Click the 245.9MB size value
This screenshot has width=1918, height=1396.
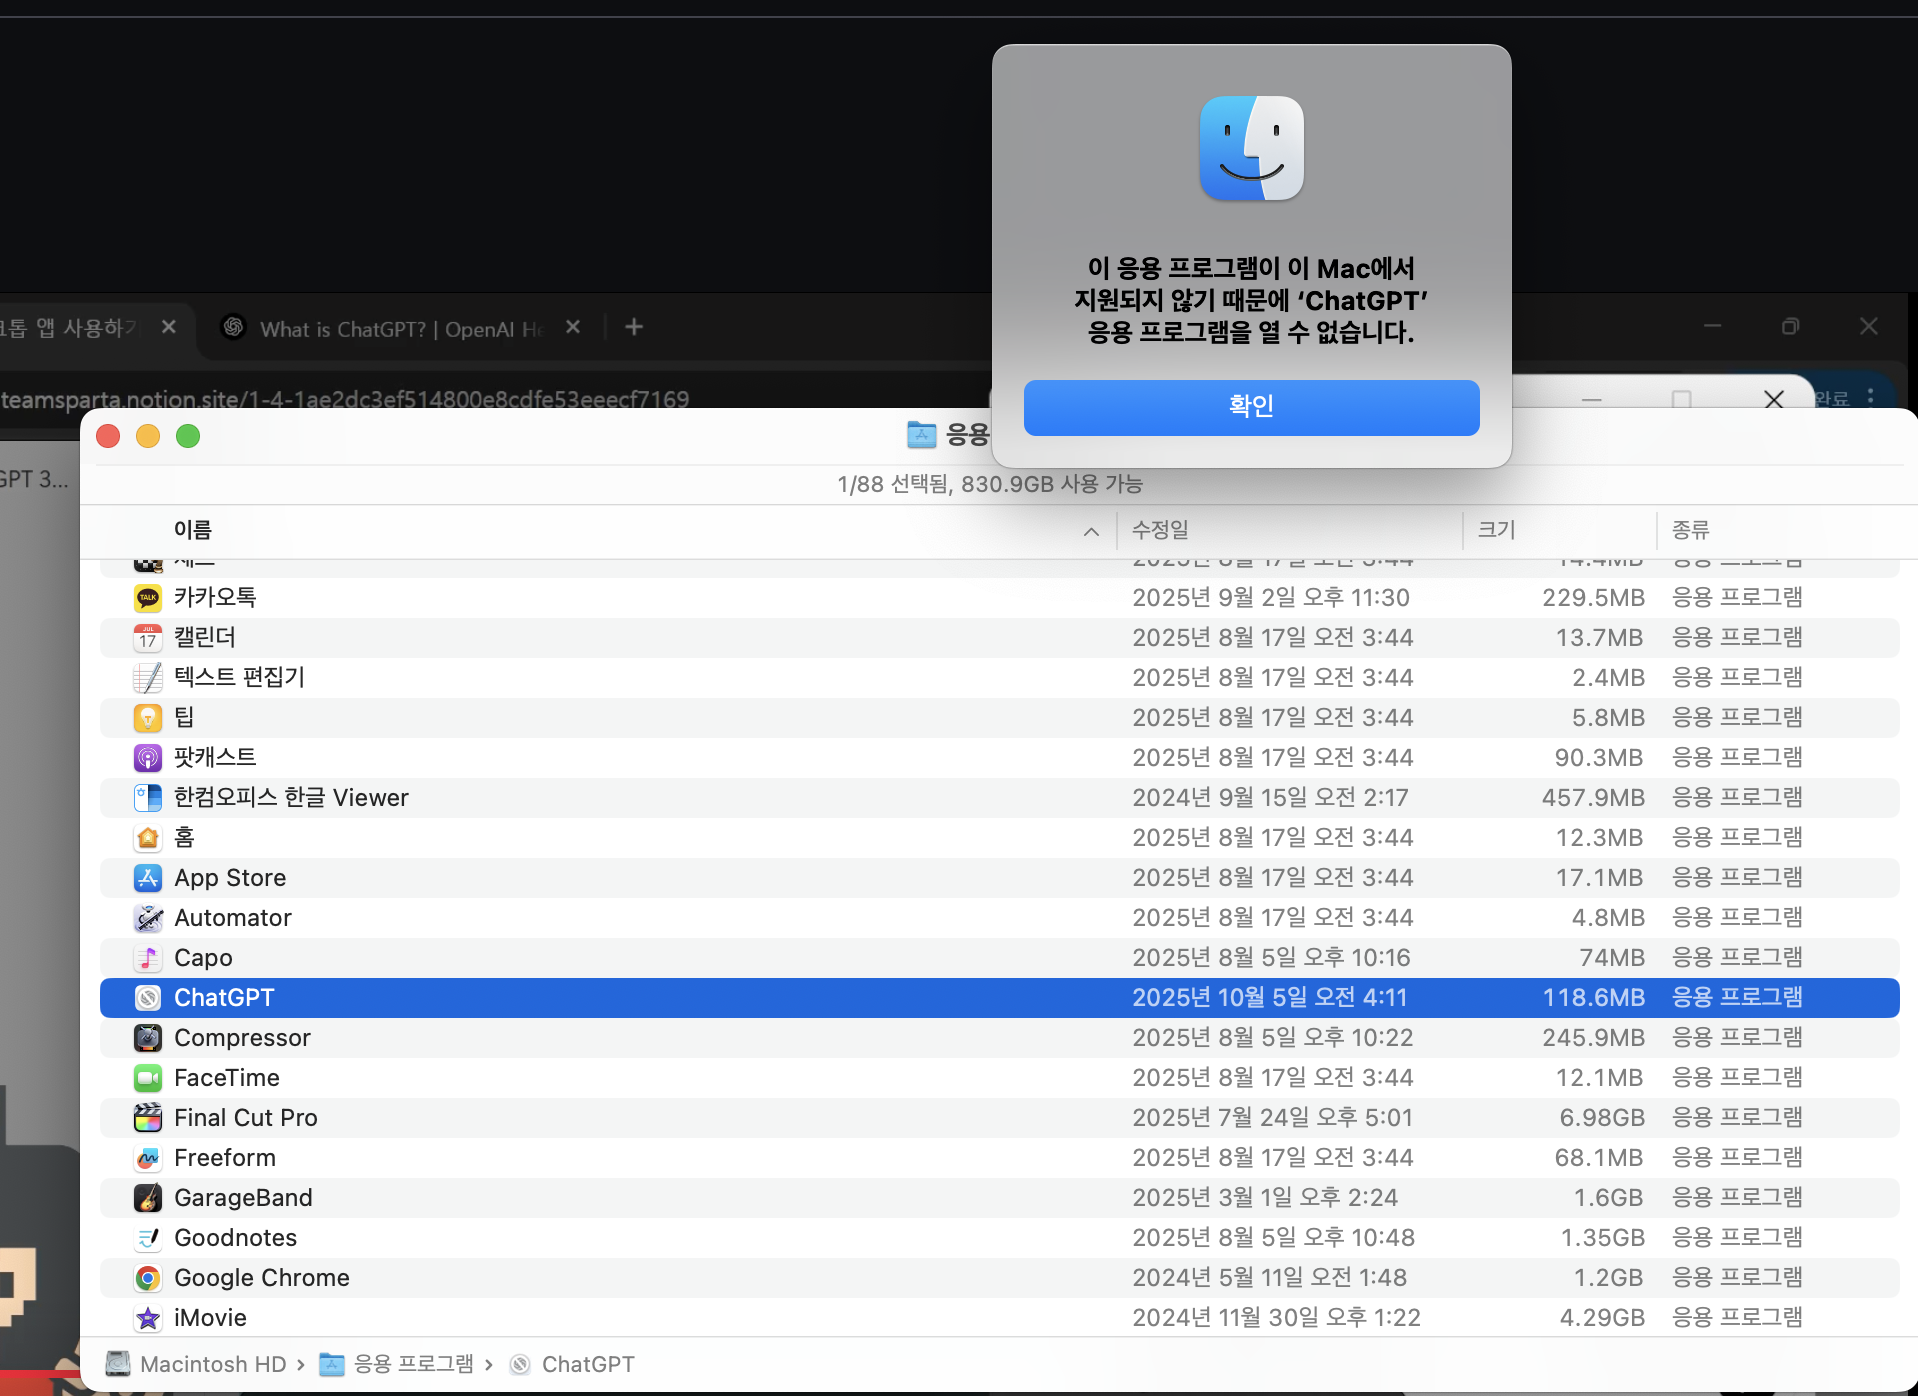coord(1594,1038)
